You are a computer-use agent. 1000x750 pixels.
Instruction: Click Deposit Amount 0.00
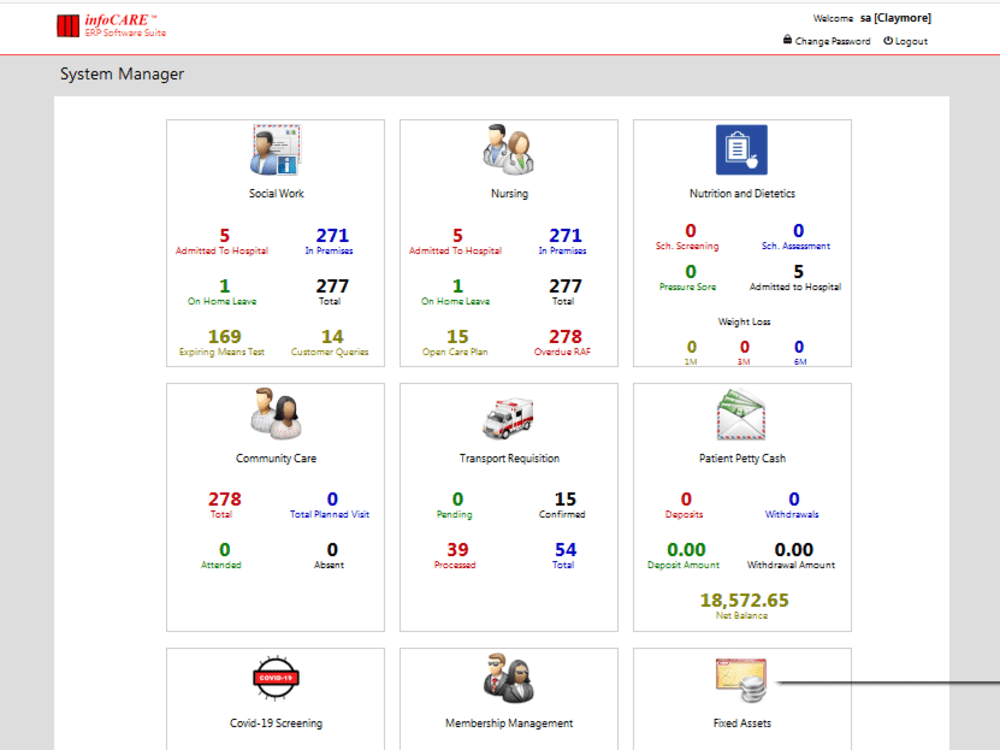[686, 549]
